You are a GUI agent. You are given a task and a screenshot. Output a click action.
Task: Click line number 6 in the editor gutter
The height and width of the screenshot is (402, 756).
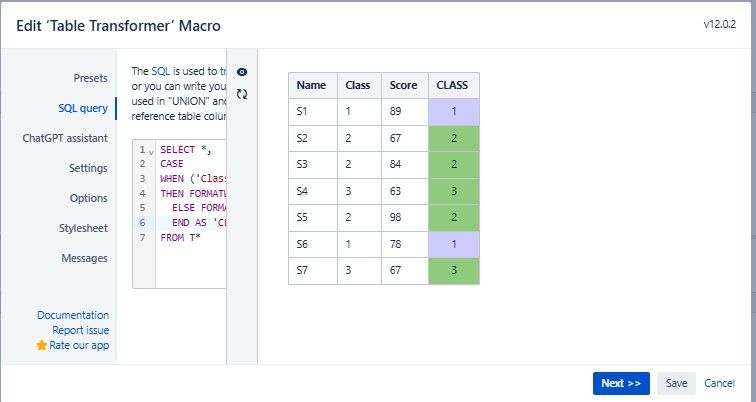tap(142, 223)
